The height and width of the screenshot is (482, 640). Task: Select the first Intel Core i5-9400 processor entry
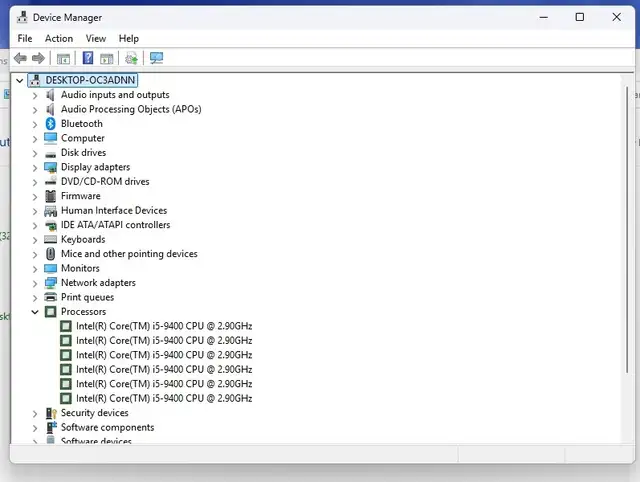click(x=164, y=326)
